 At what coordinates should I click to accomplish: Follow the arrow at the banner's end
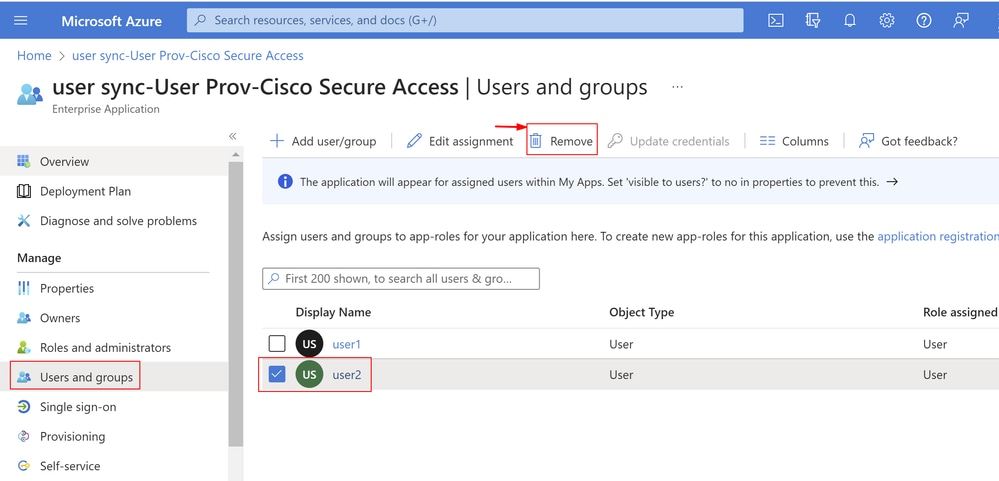click(x=893, y=182)
